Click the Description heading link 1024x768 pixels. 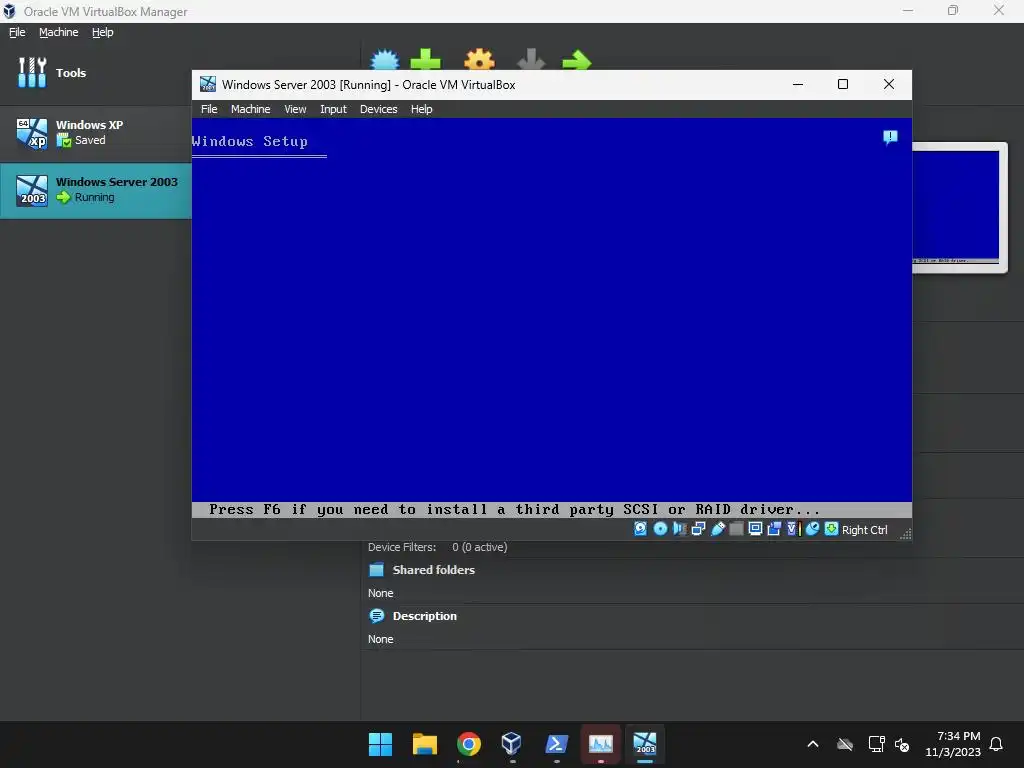pyautogui.click(x=424, y=616)
